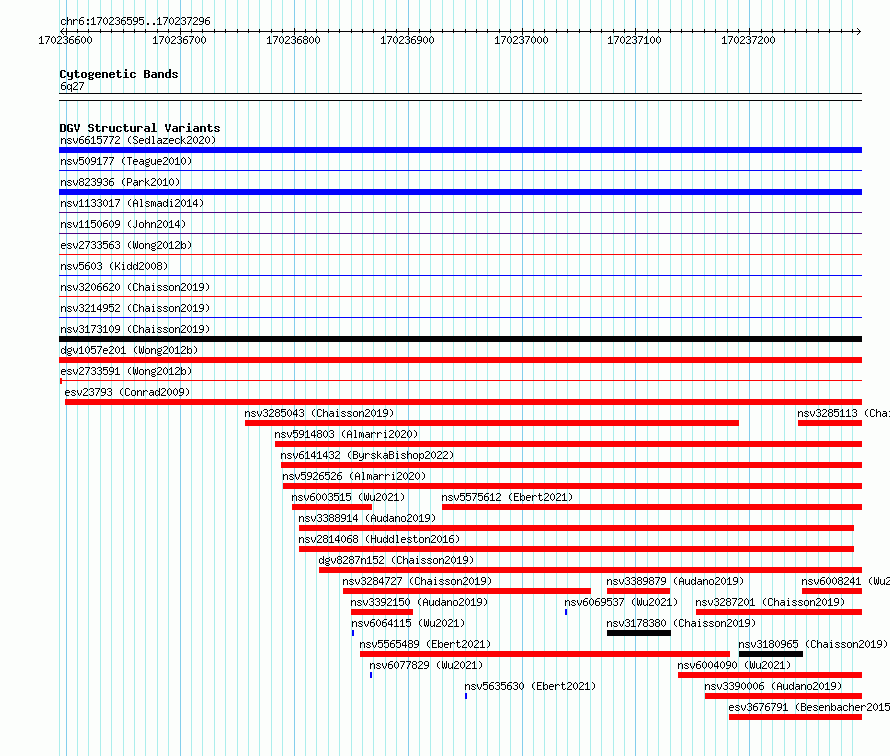This screenshot has height=756, width=890.
Task: Click nsv6069537 (Wu2021) label
Action: click(x=621, y=602)
